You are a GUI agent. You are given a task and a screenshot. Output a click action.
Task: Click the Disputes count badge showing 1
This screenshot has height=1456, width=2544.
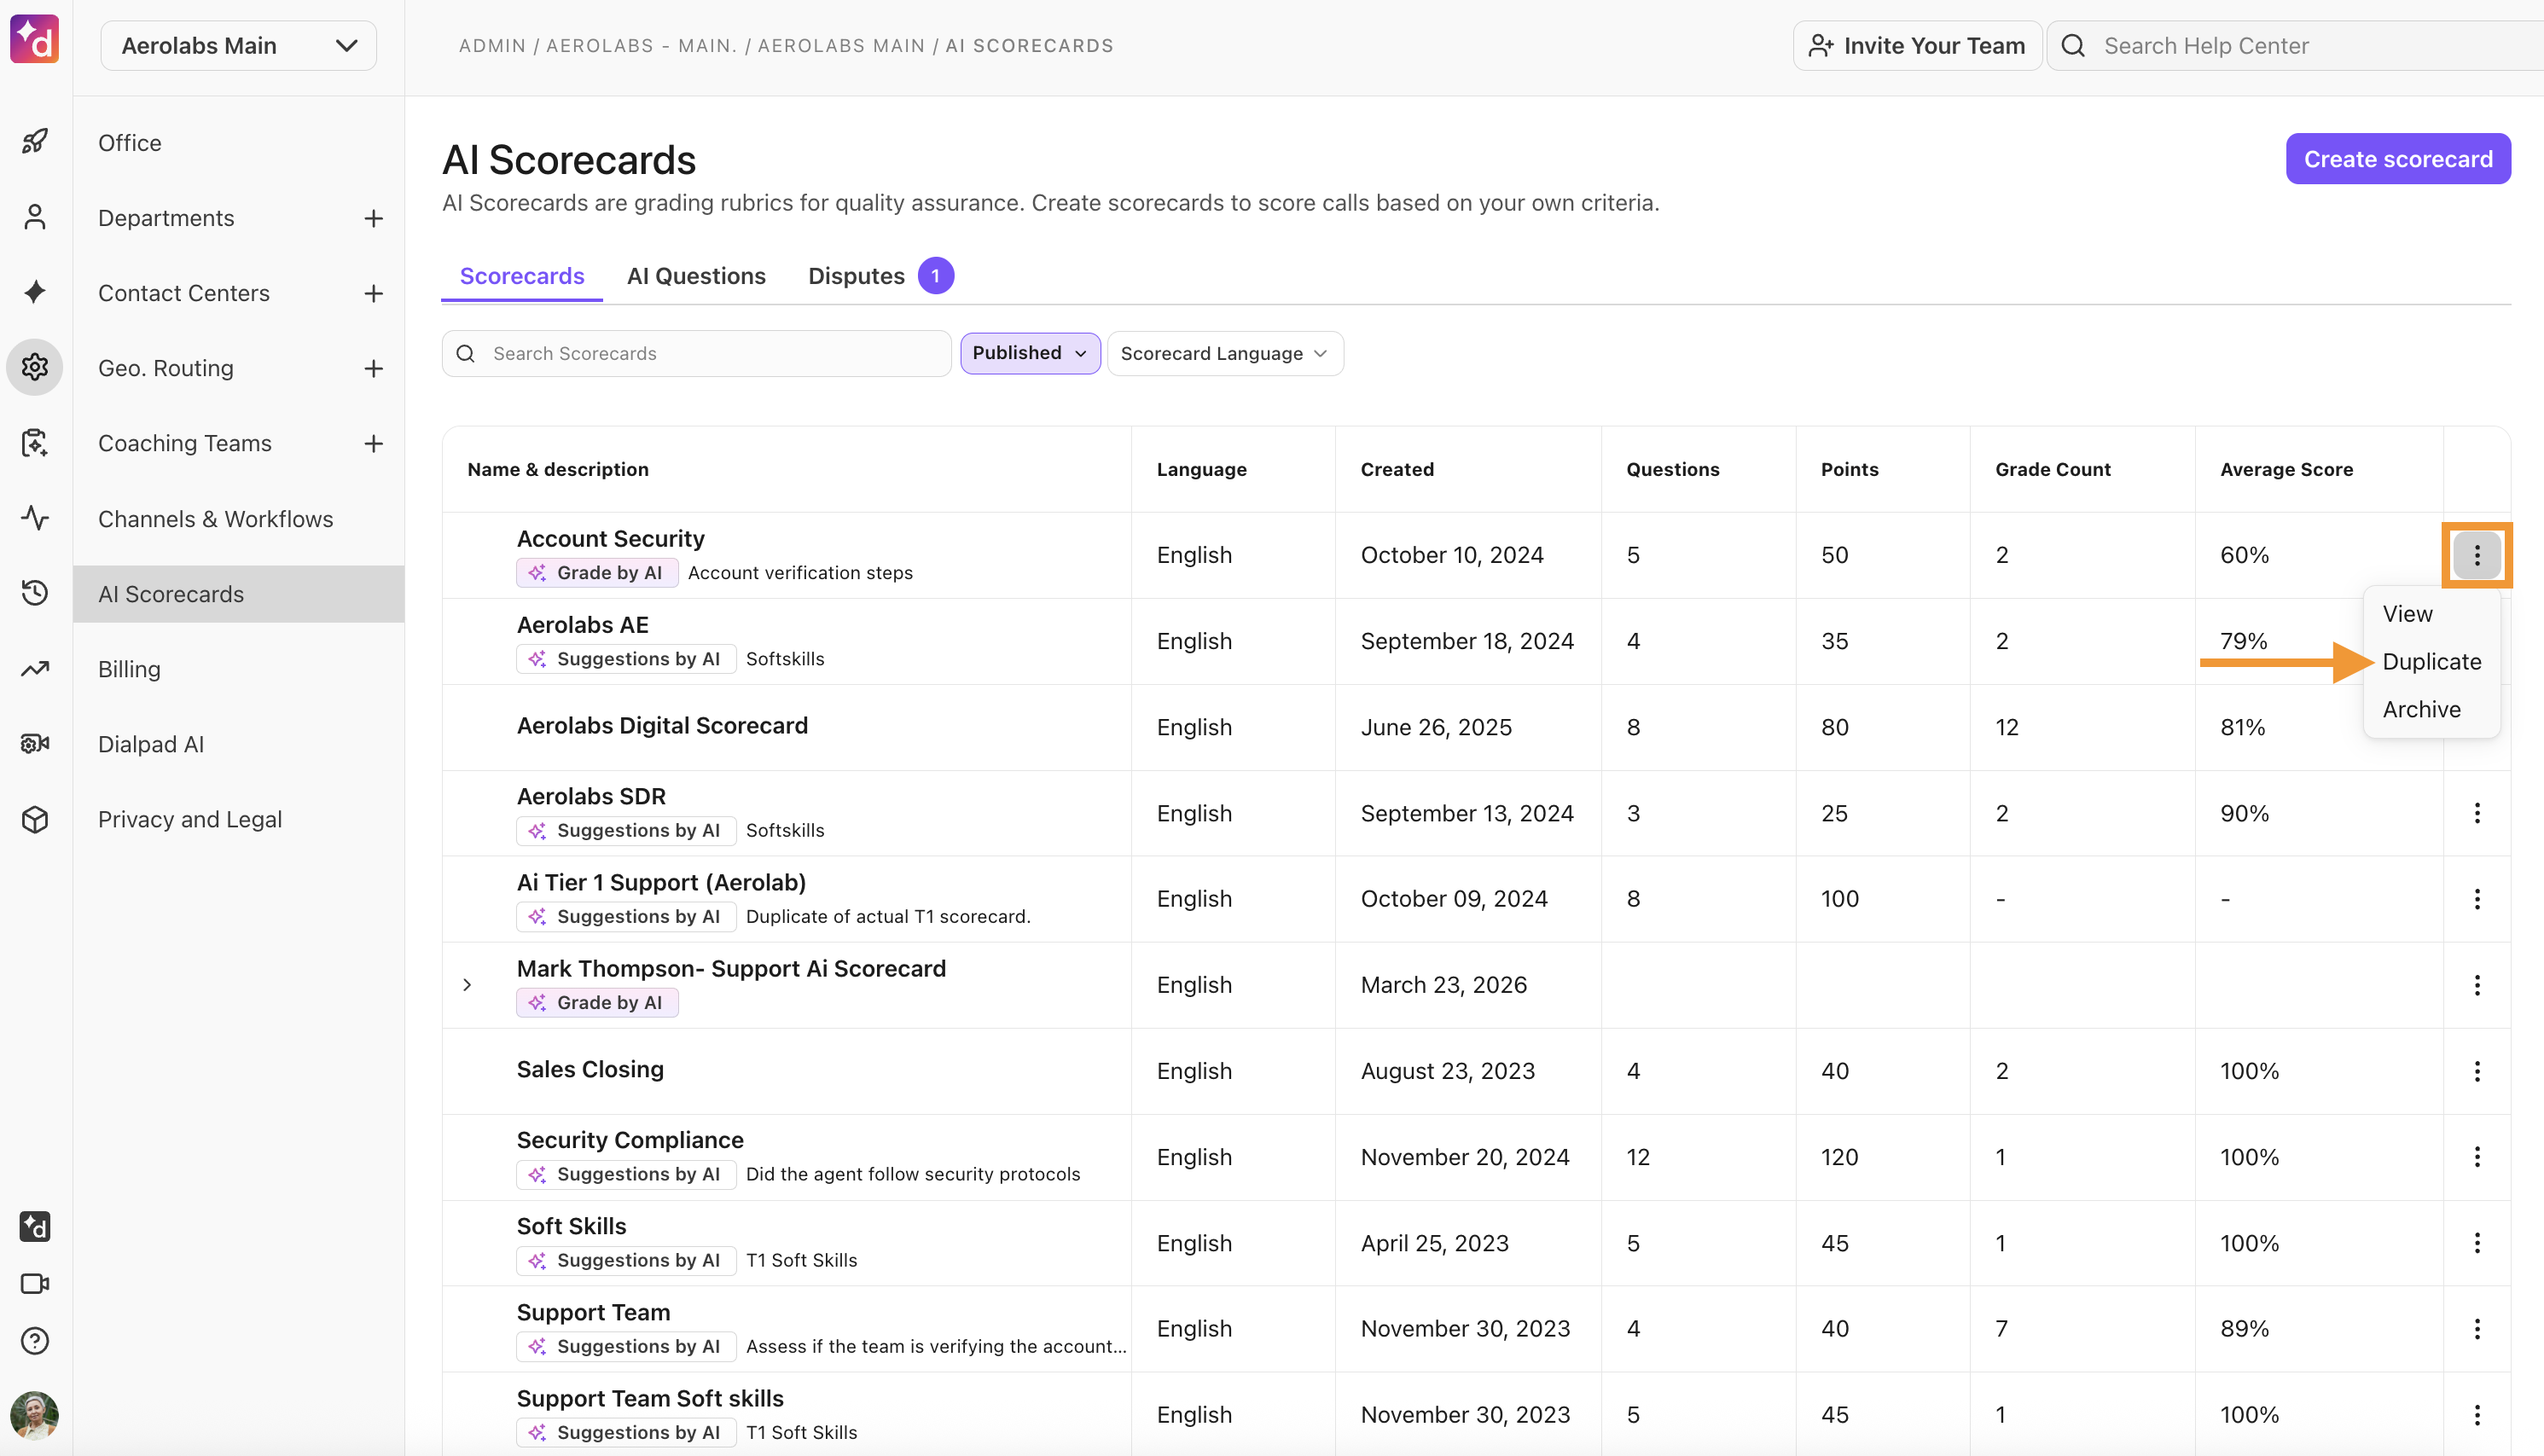point(936,276)
